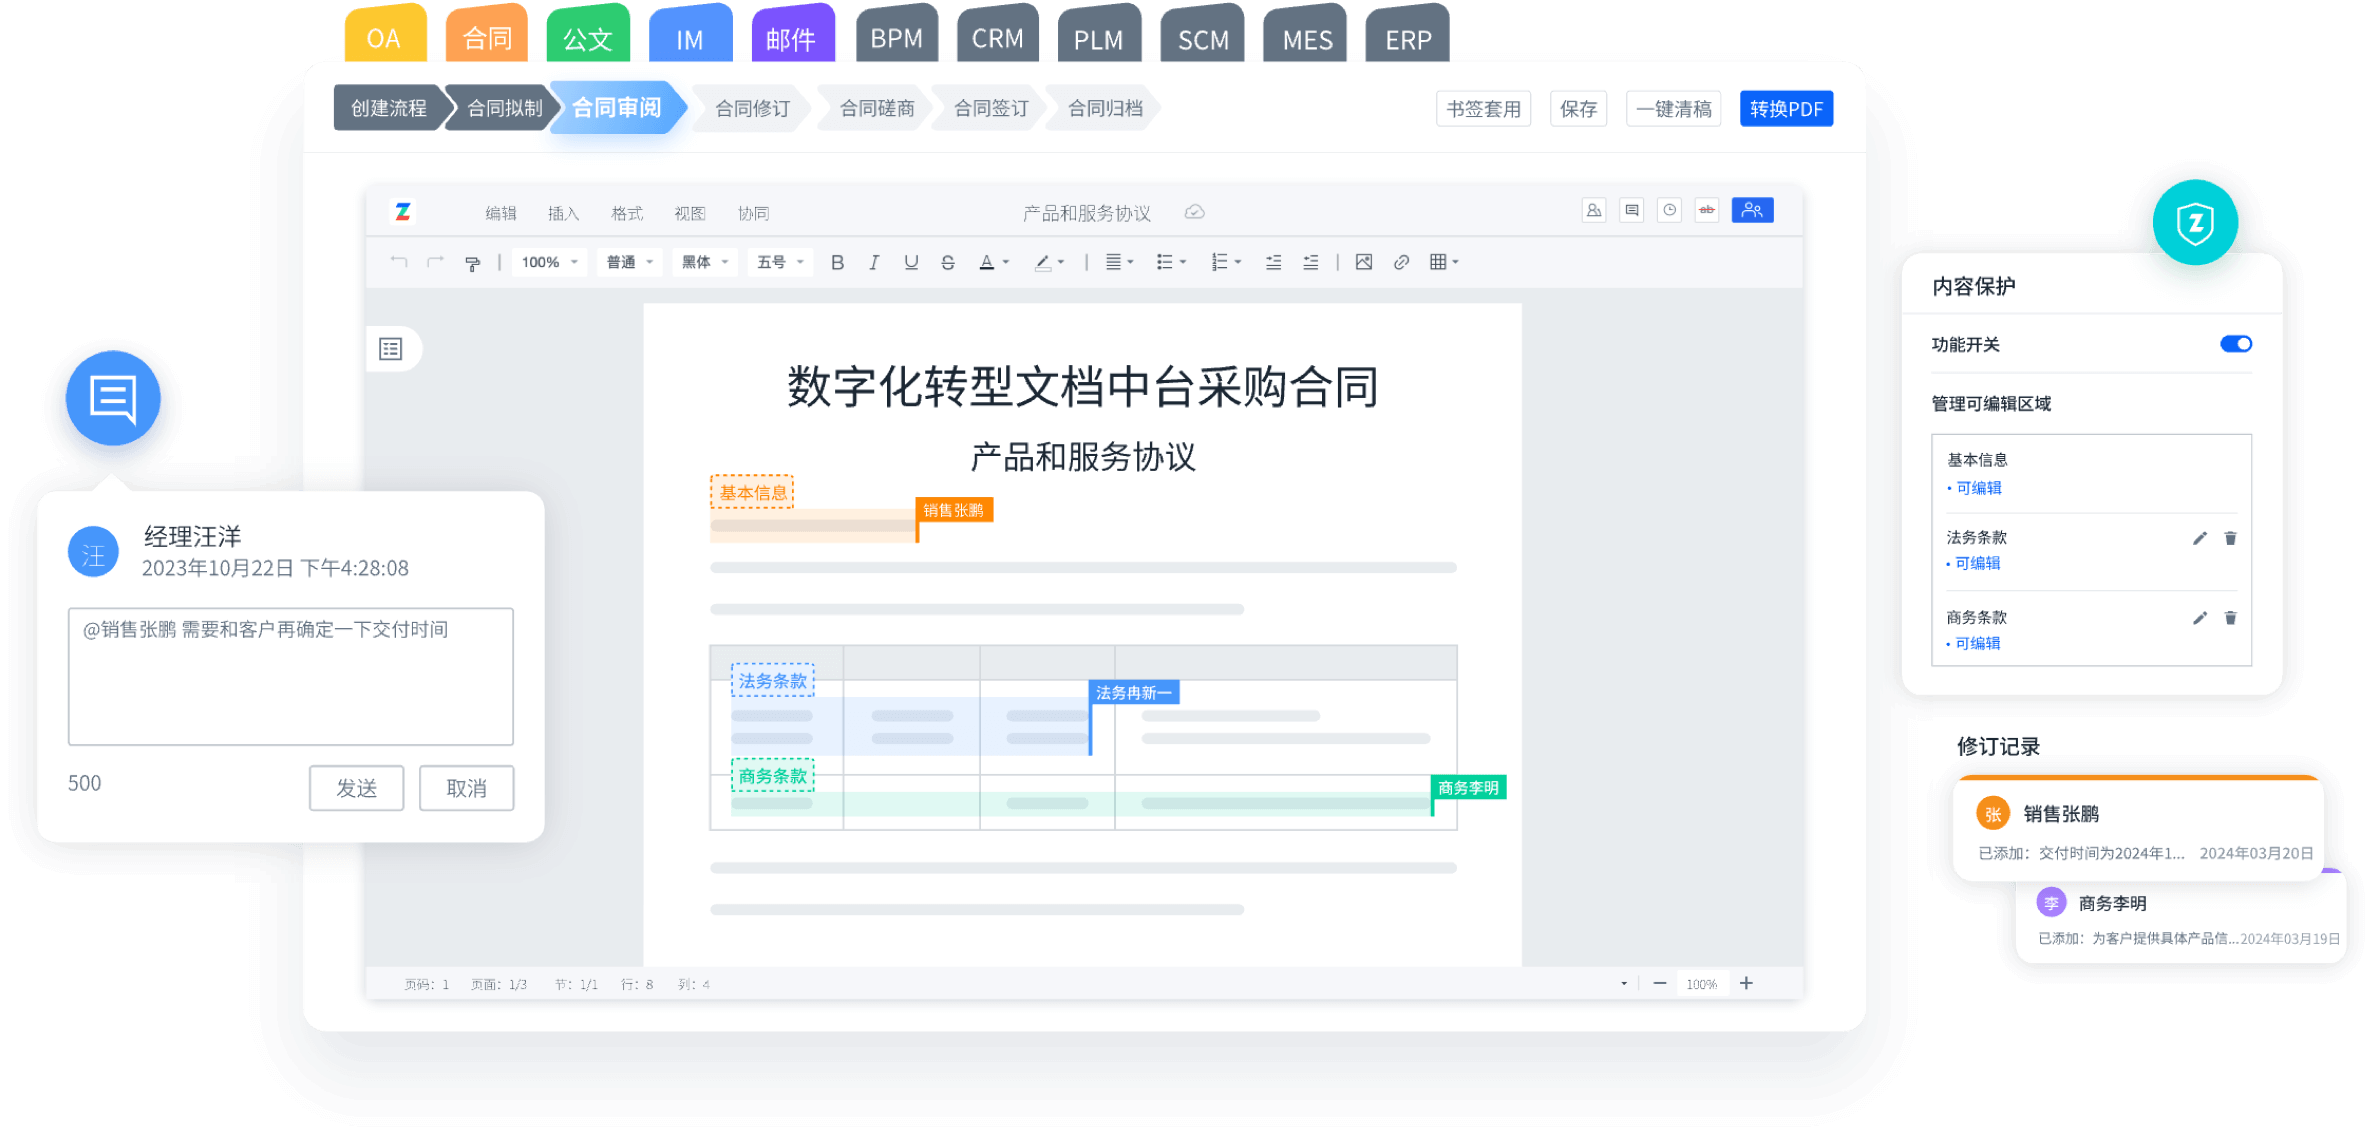Open the document outline sidebar icon
The image size is (2368, 1142).
(x=391, y=349)
